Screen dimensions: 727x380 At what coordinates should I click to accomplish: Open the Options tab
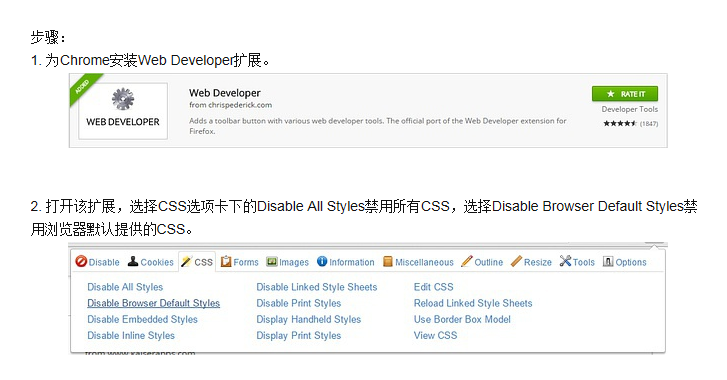click(631, 262)
